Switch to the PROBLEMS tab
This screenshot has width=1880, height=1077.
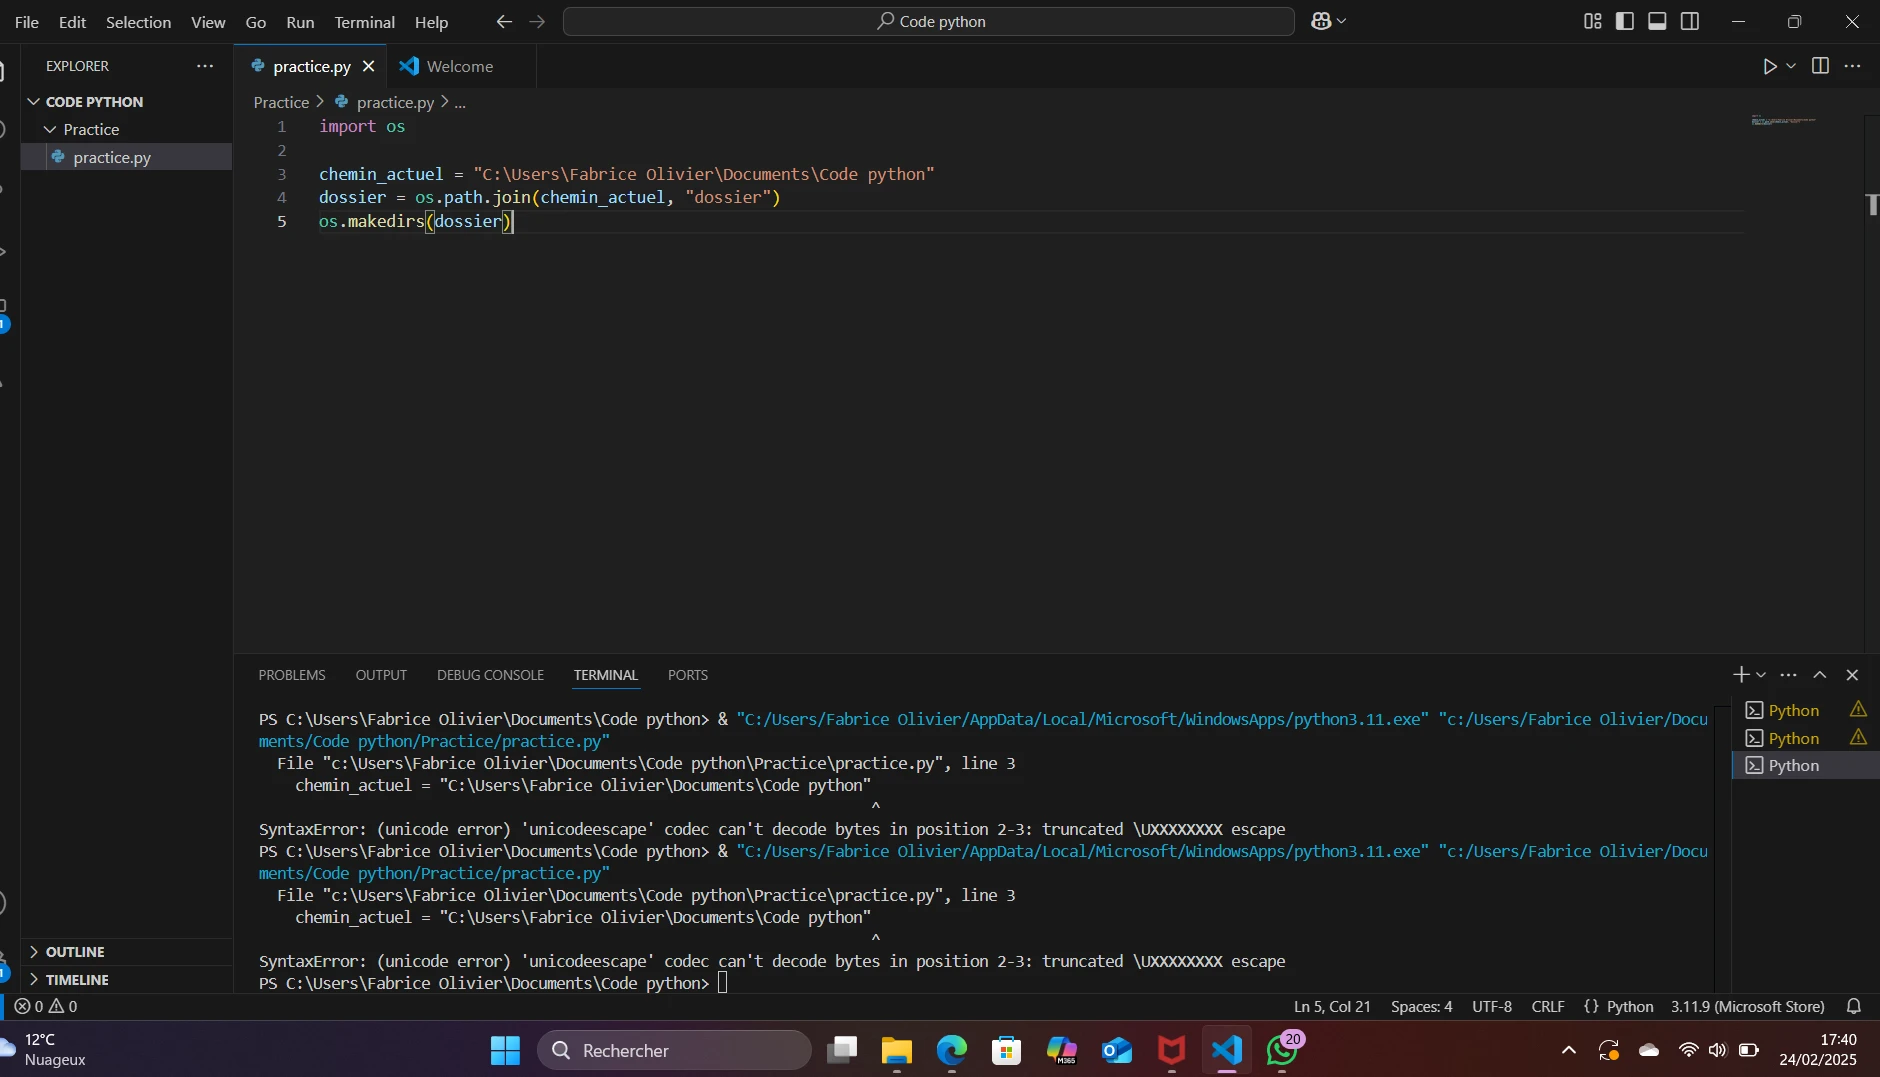tap(292, 675)
